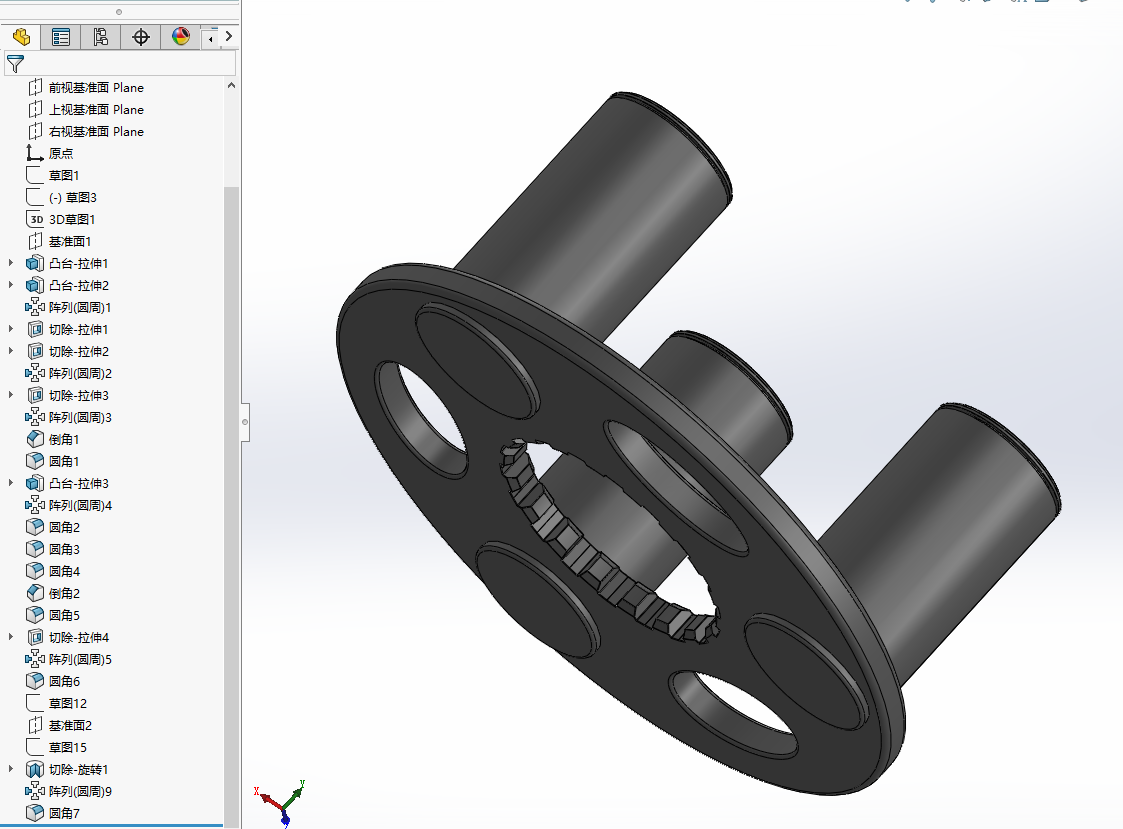The width and height of the screenshot is (1123, 829).
Task: Click the 阵列(圆周)4 circular pattern icon
Action: (35, 505)
